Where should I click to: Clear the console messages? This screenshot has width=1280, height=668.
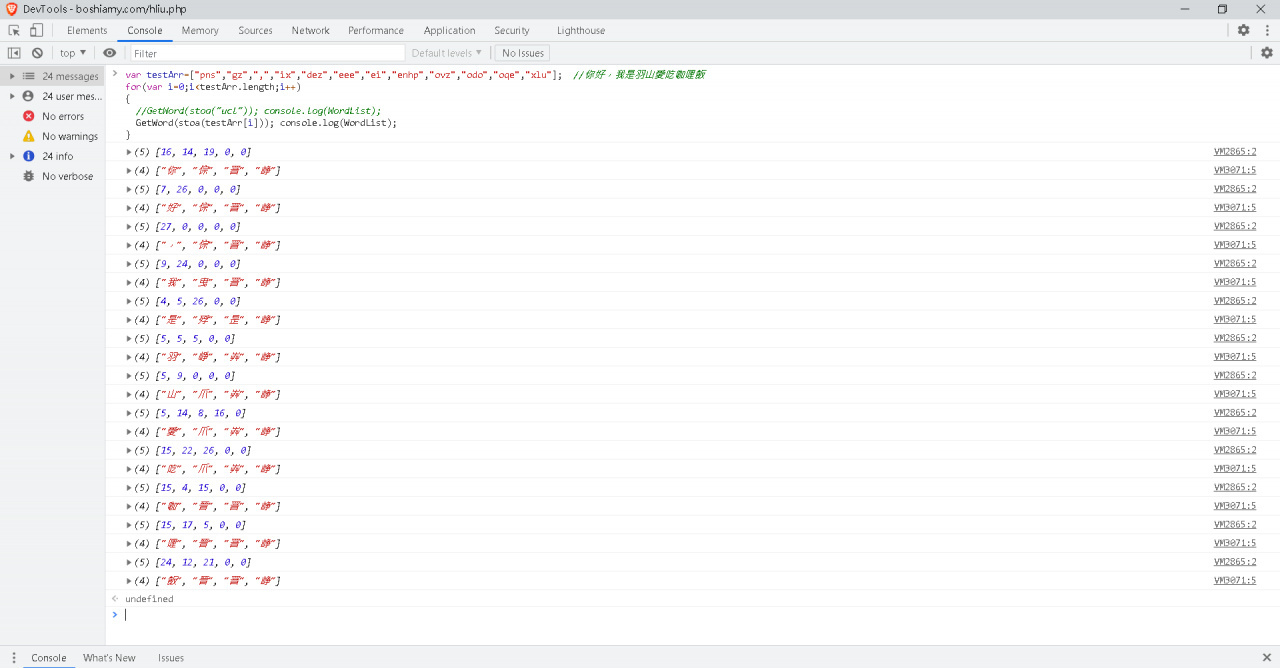pos(37,53)
